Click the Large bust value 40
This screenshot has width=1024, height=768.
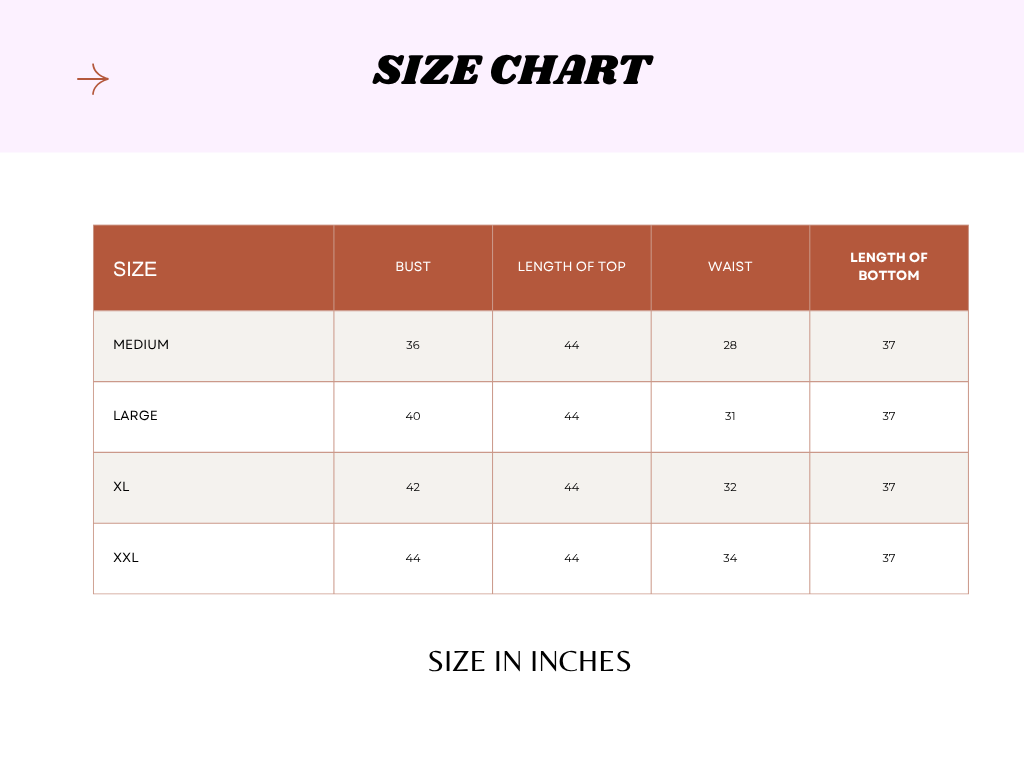(413, 416)
